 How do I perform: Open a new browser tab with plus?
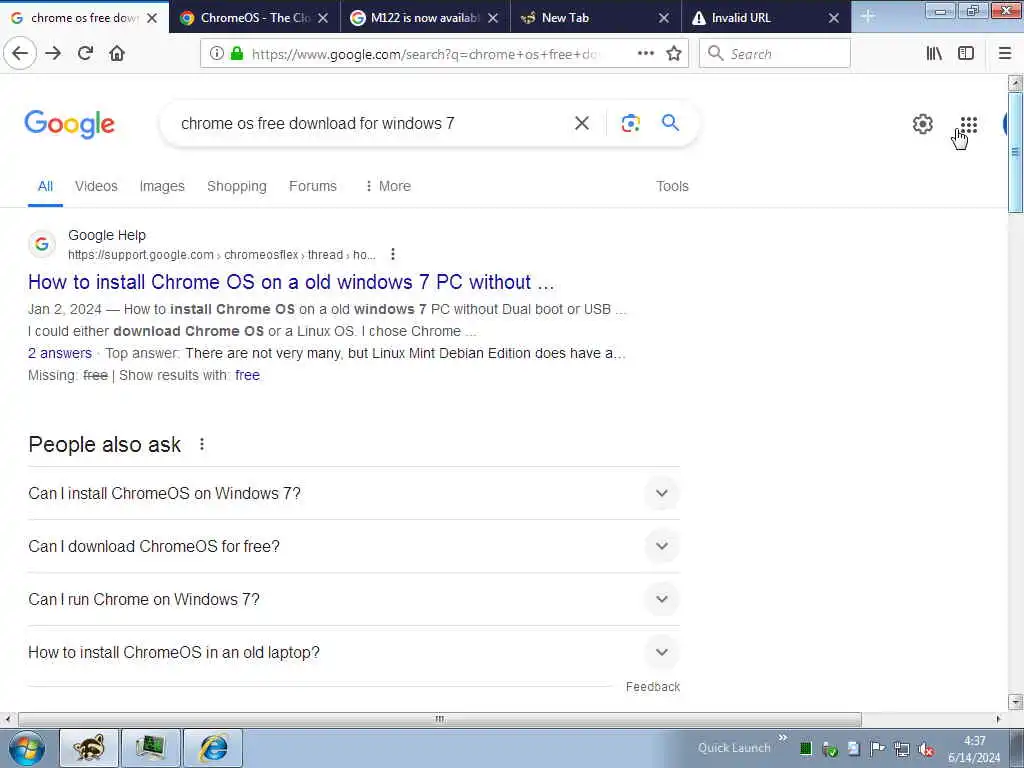[x=867, y=16]
